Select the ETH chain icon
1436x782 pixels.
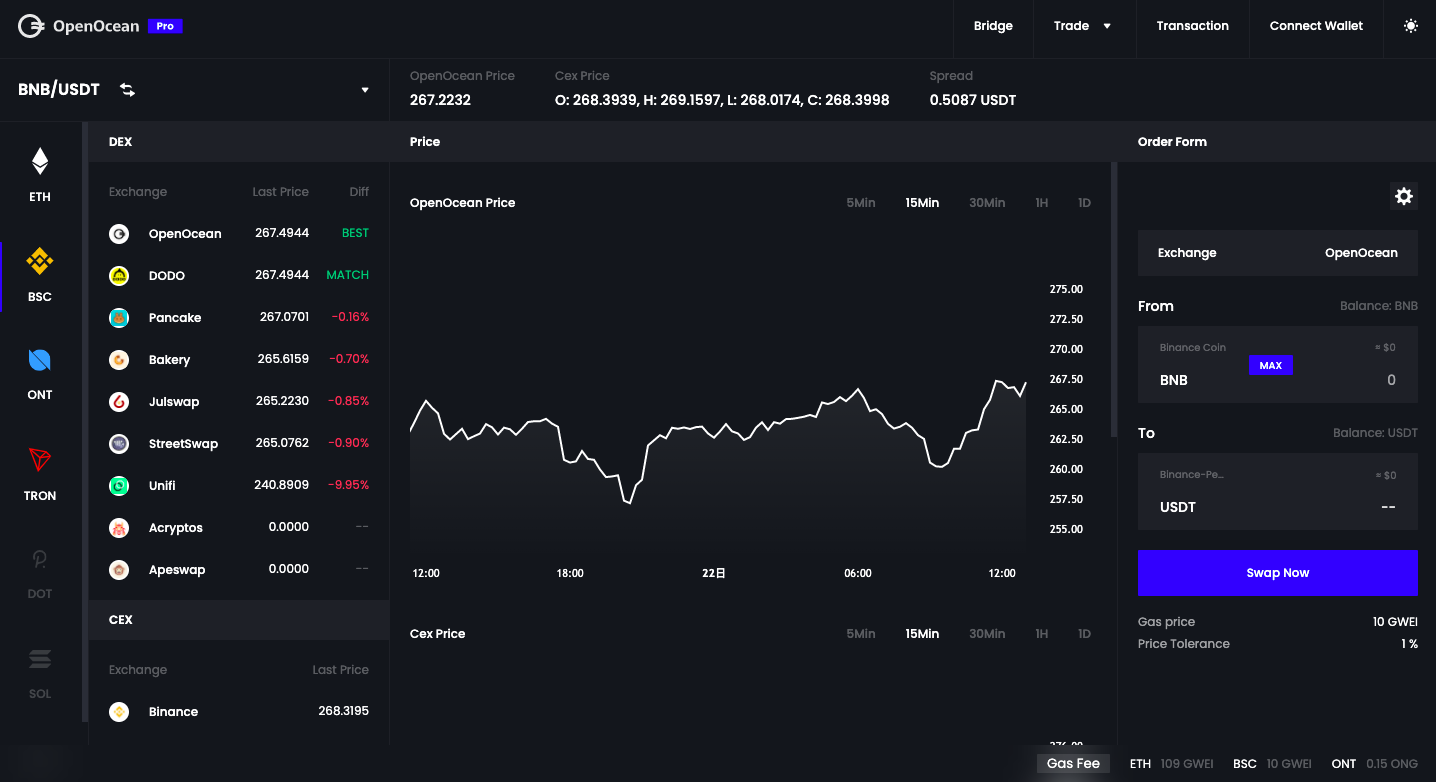coord(40,161)
